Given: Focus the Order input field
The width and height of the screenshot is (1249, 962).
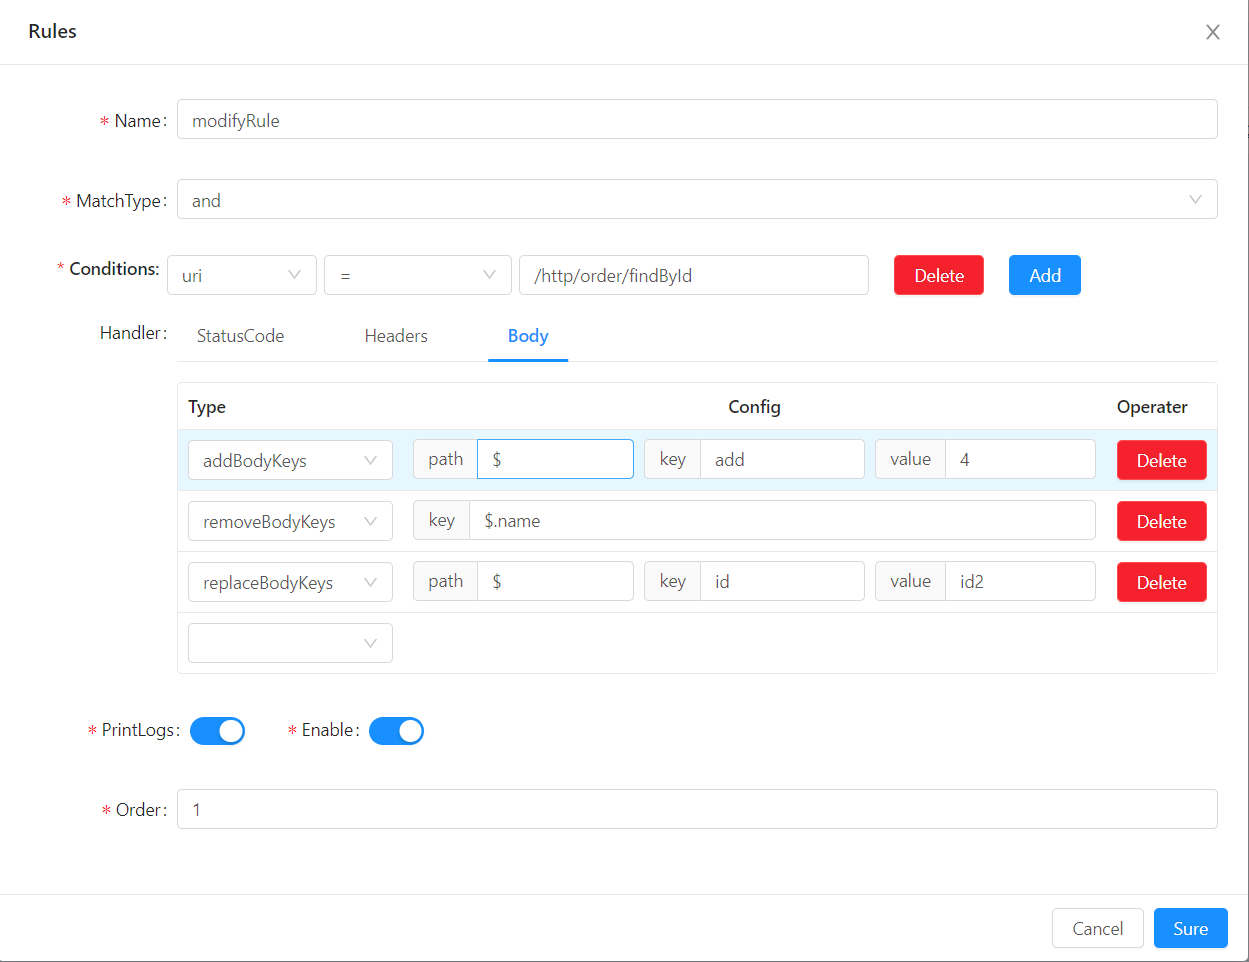Looking at the screenshot, I should tap(696, 809).
